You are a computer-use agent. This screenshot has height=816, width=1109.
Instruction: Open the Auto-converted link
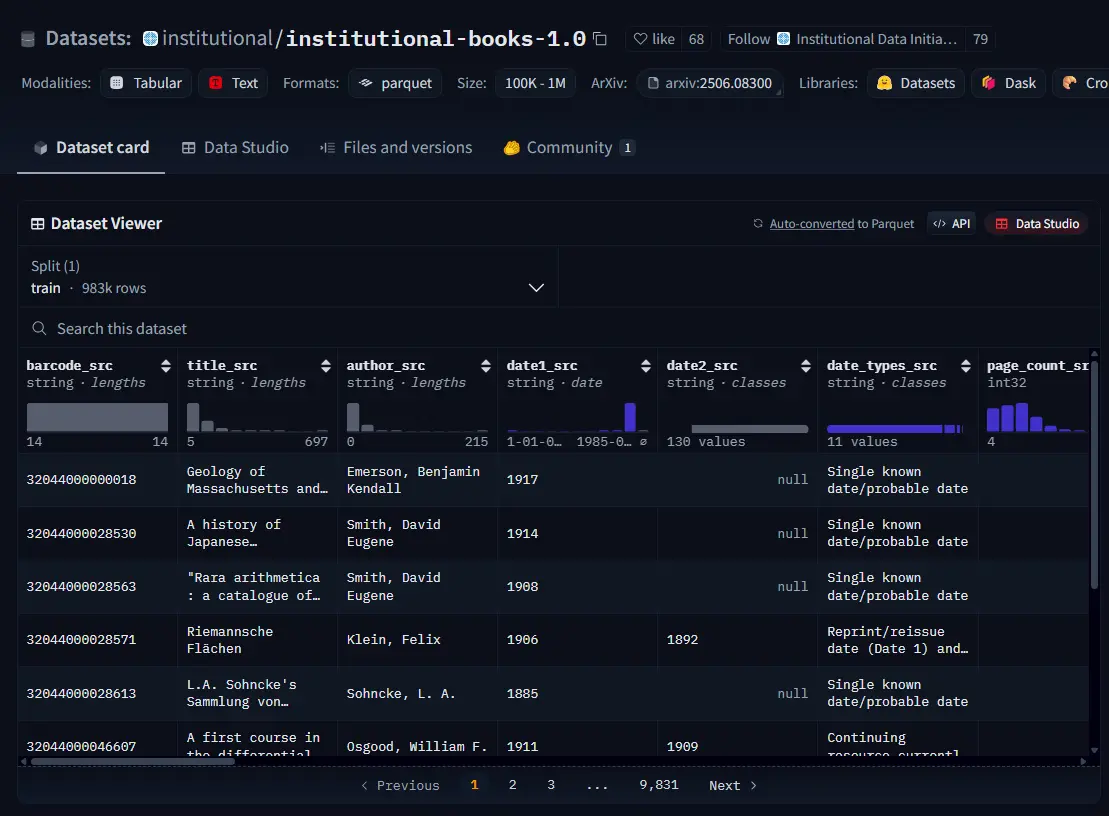pyautogui.click(x=811, y=224)
